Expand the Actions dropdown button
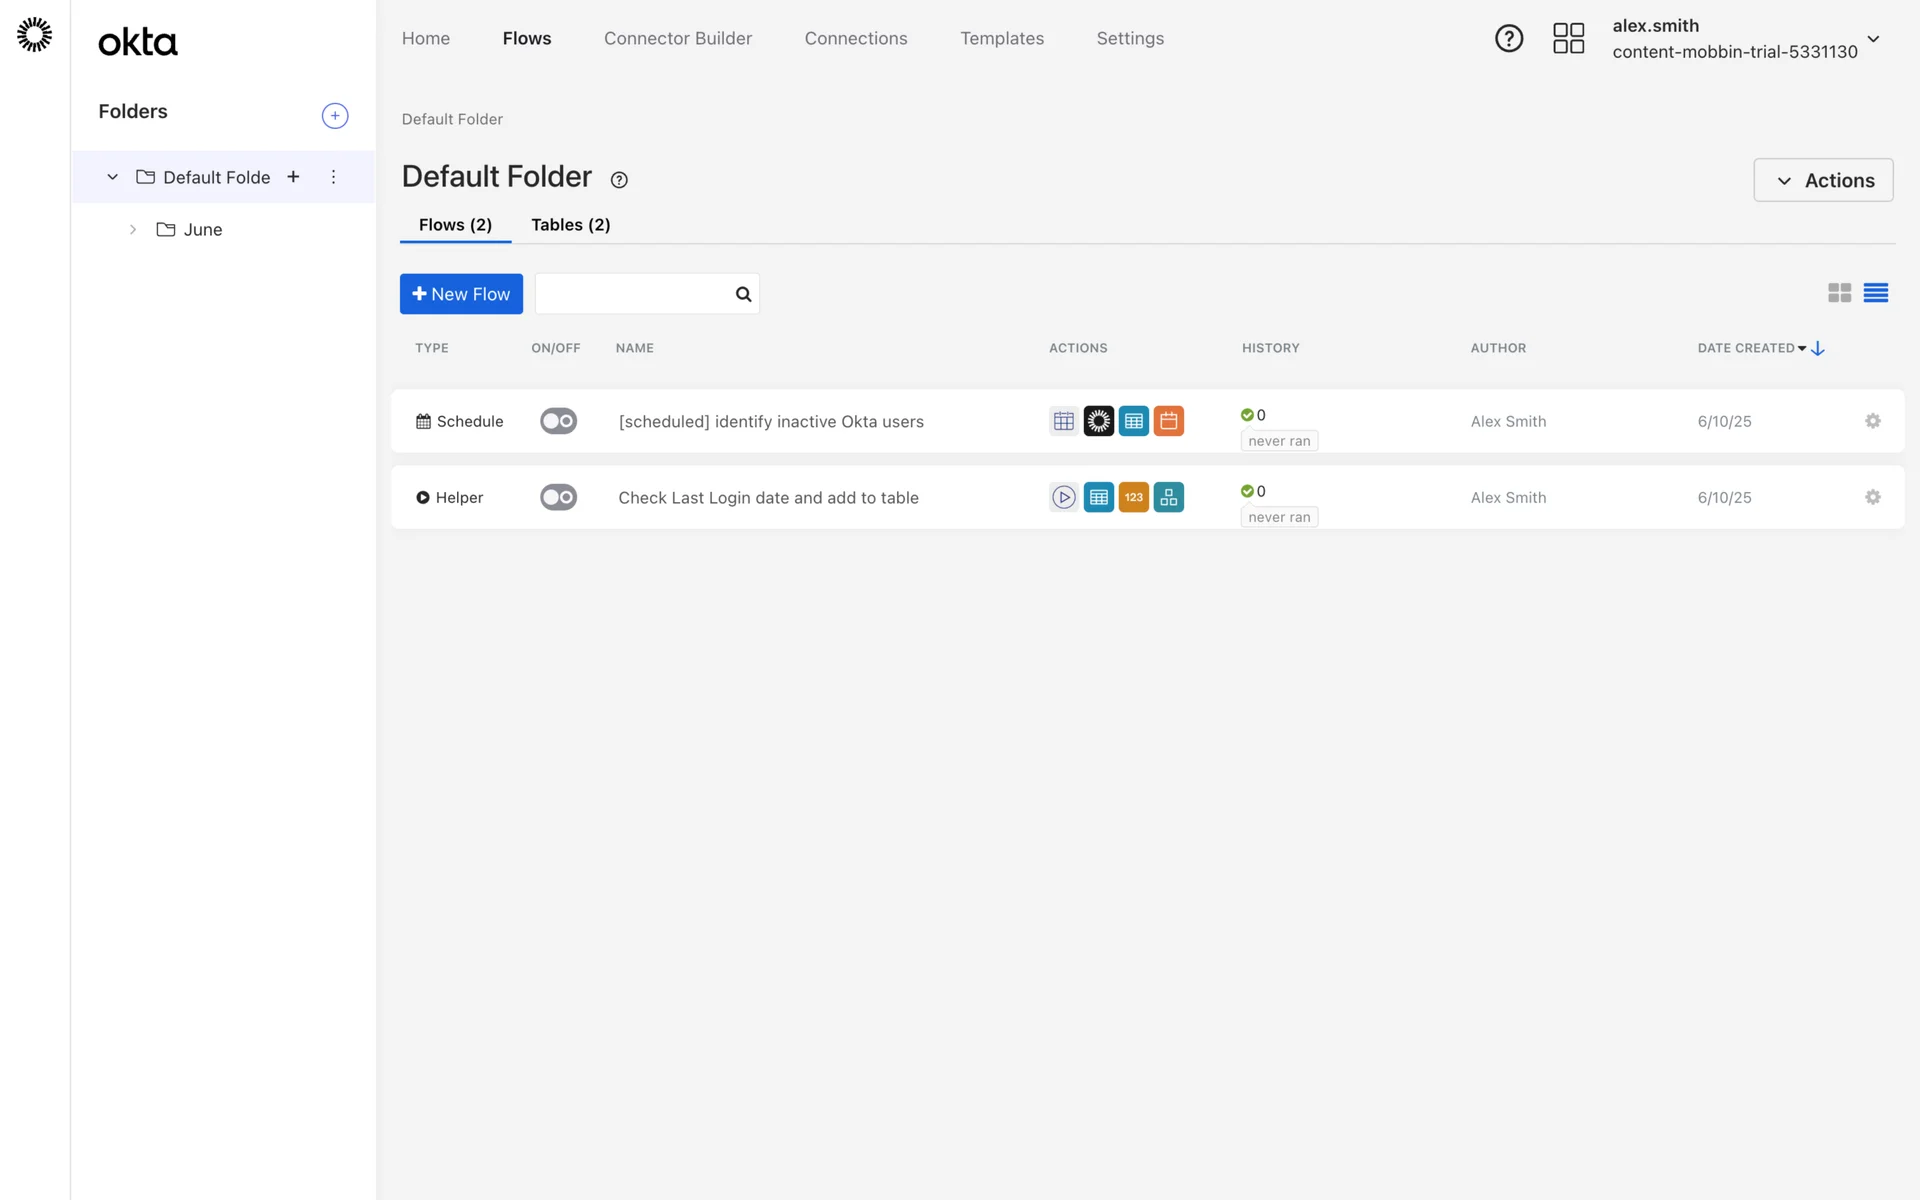This screenshot has width=1920, height=1200. pos(1822,180)
